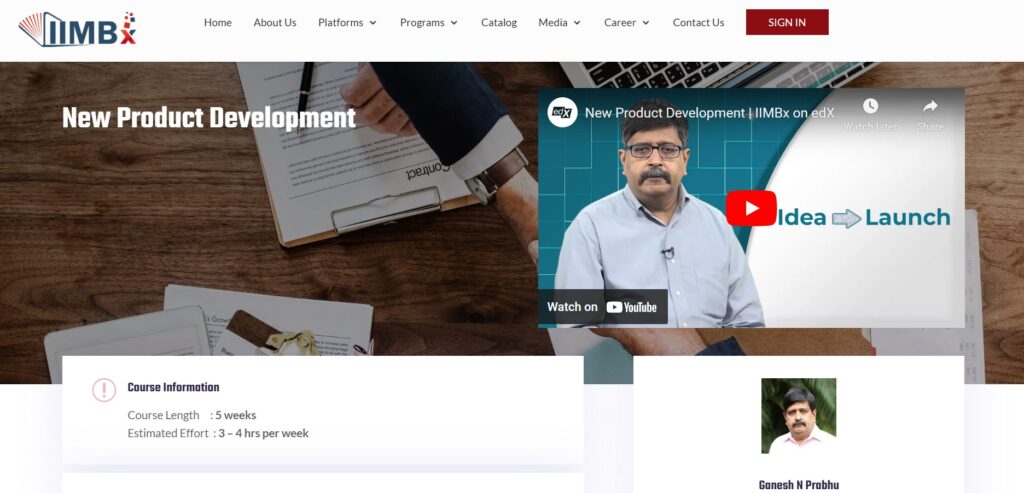Open the video title link

[x=707, y=113]
